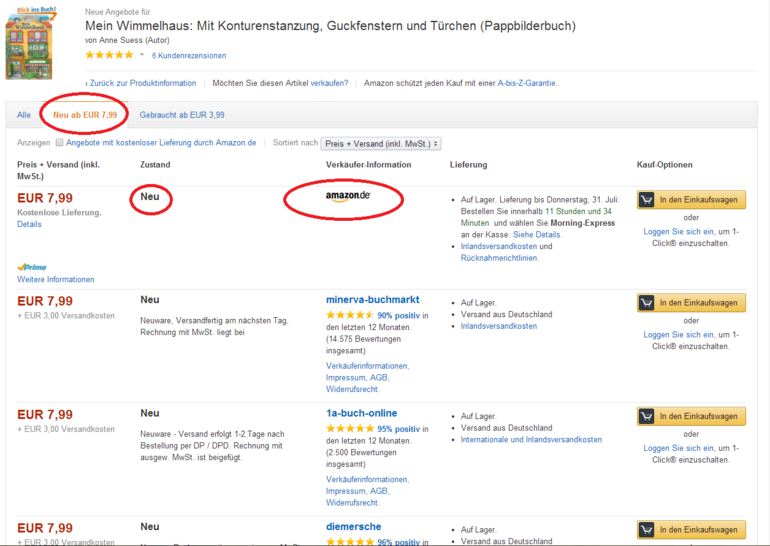This screenshot has height=546, width=770.
Task: Open the 6 Kundenrezensionen link
Action: 189,56
